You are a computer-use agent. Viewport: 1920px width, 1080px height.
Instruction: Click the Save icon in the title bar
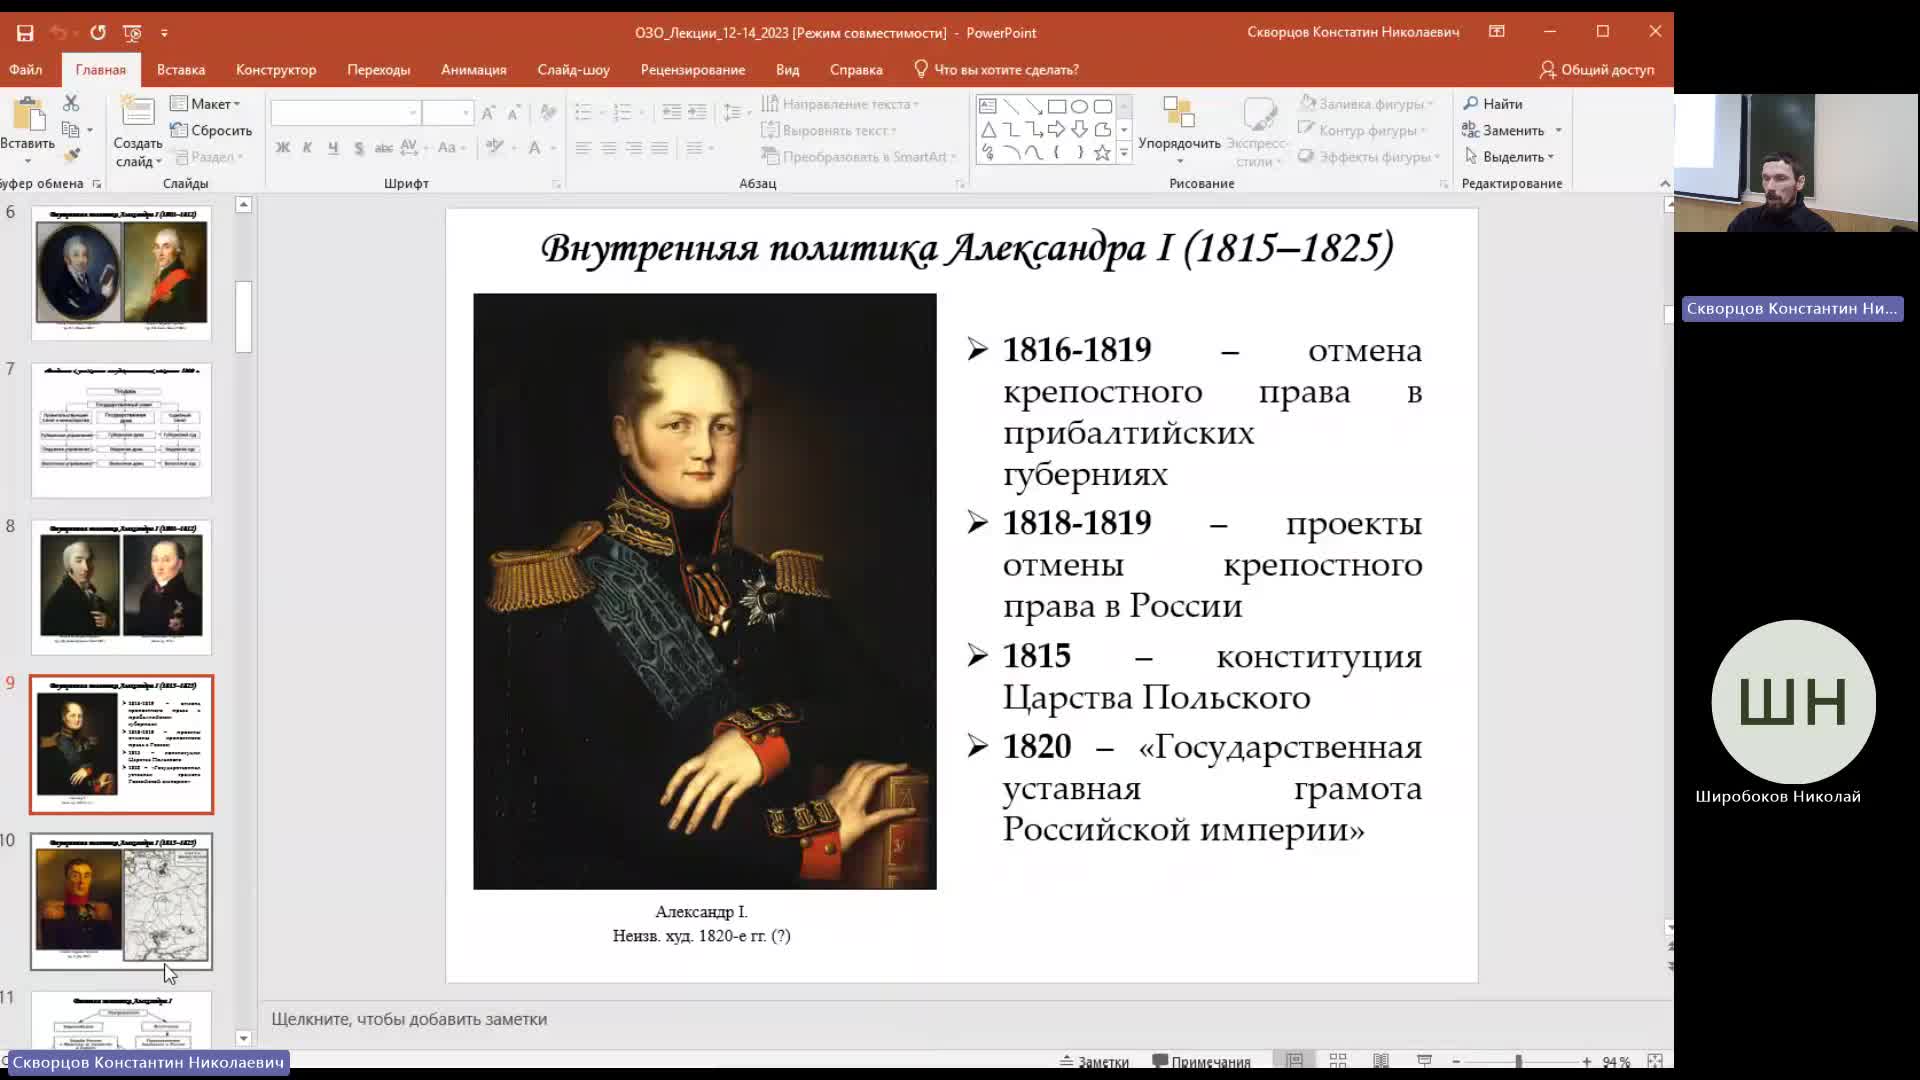click(x=25, y=33)
